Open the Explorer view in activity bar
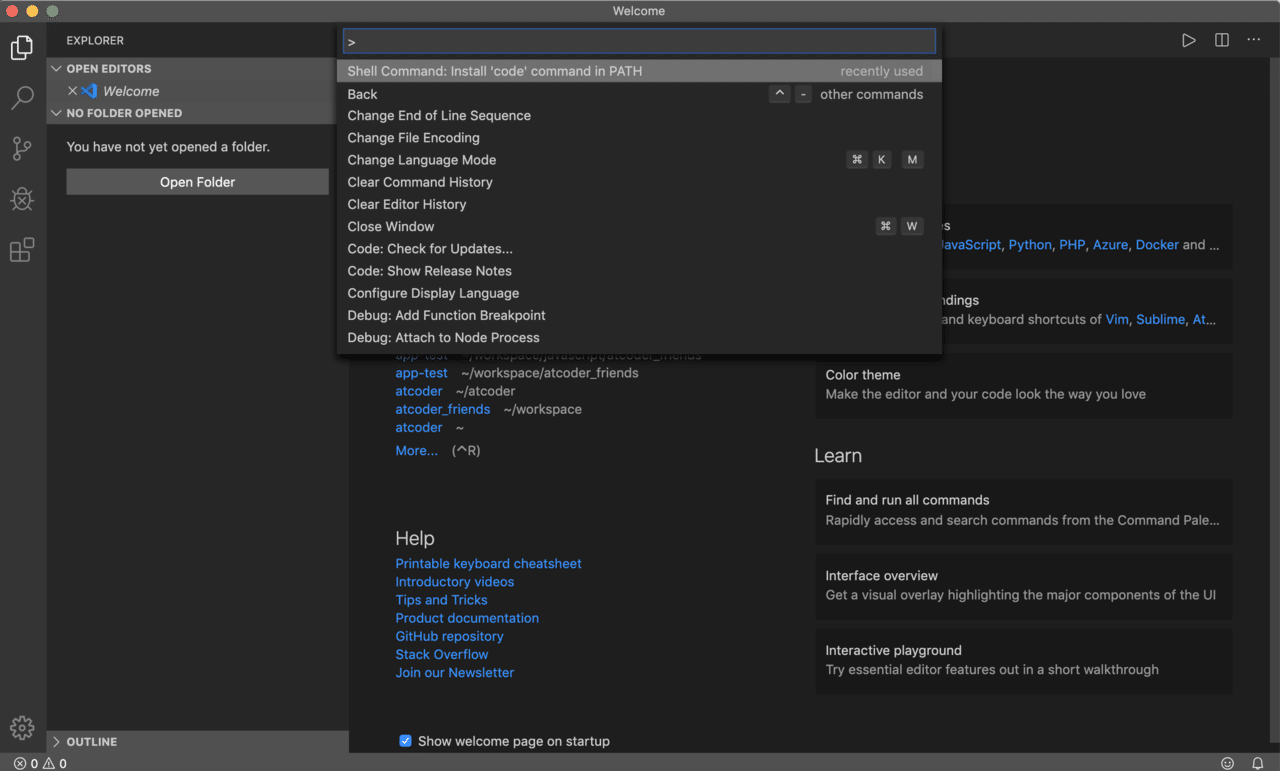The height and width of the screenshot is (771, 1280). pos(22,47)
